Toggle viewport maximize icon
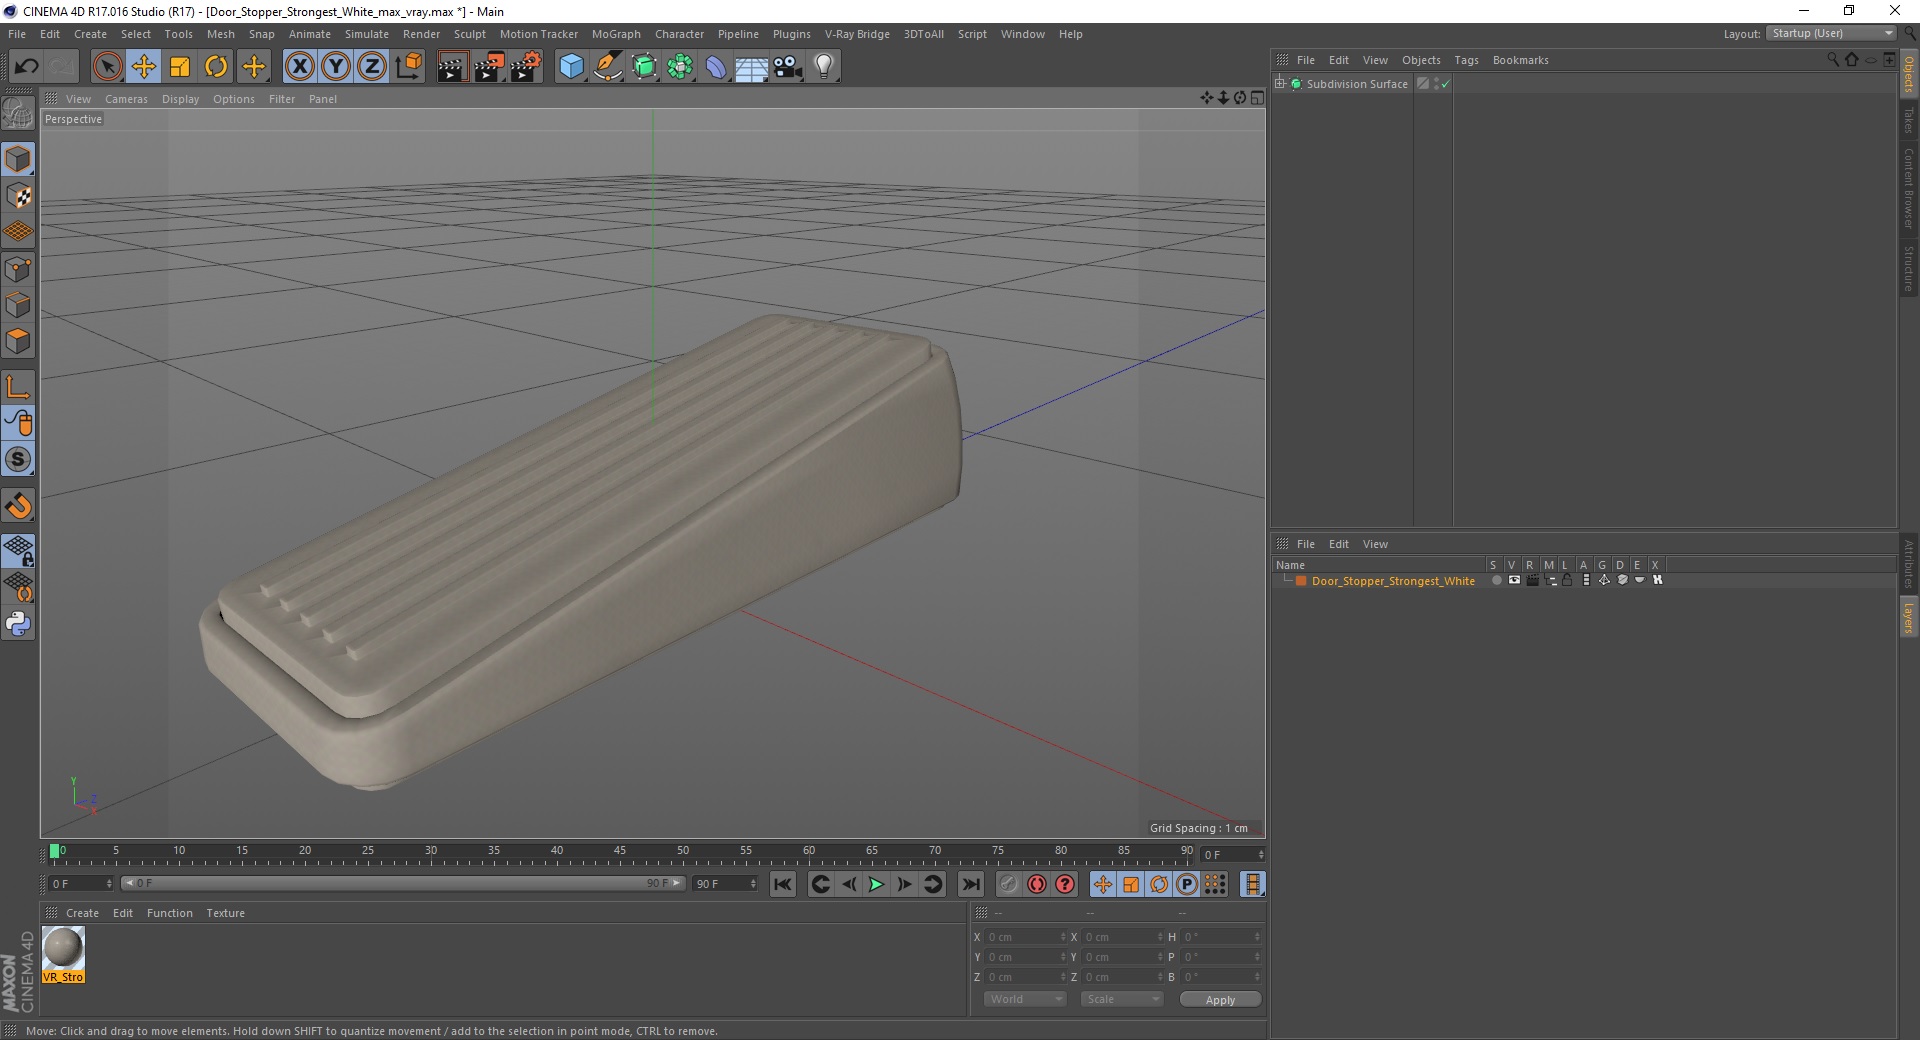The width and height of the screenshot is (1920, 1040). (1257, 98)
